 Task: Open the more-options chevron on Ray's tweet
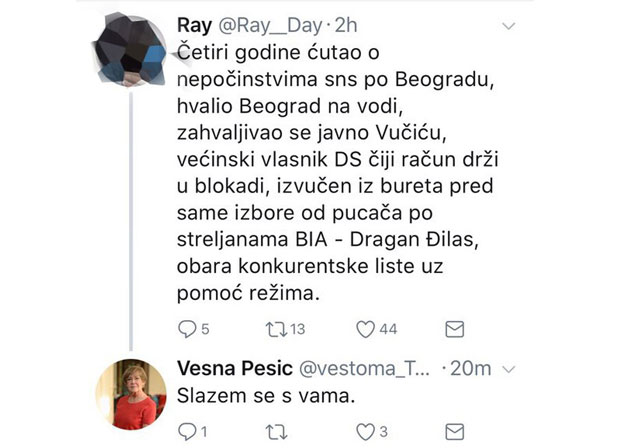(510, 25)
